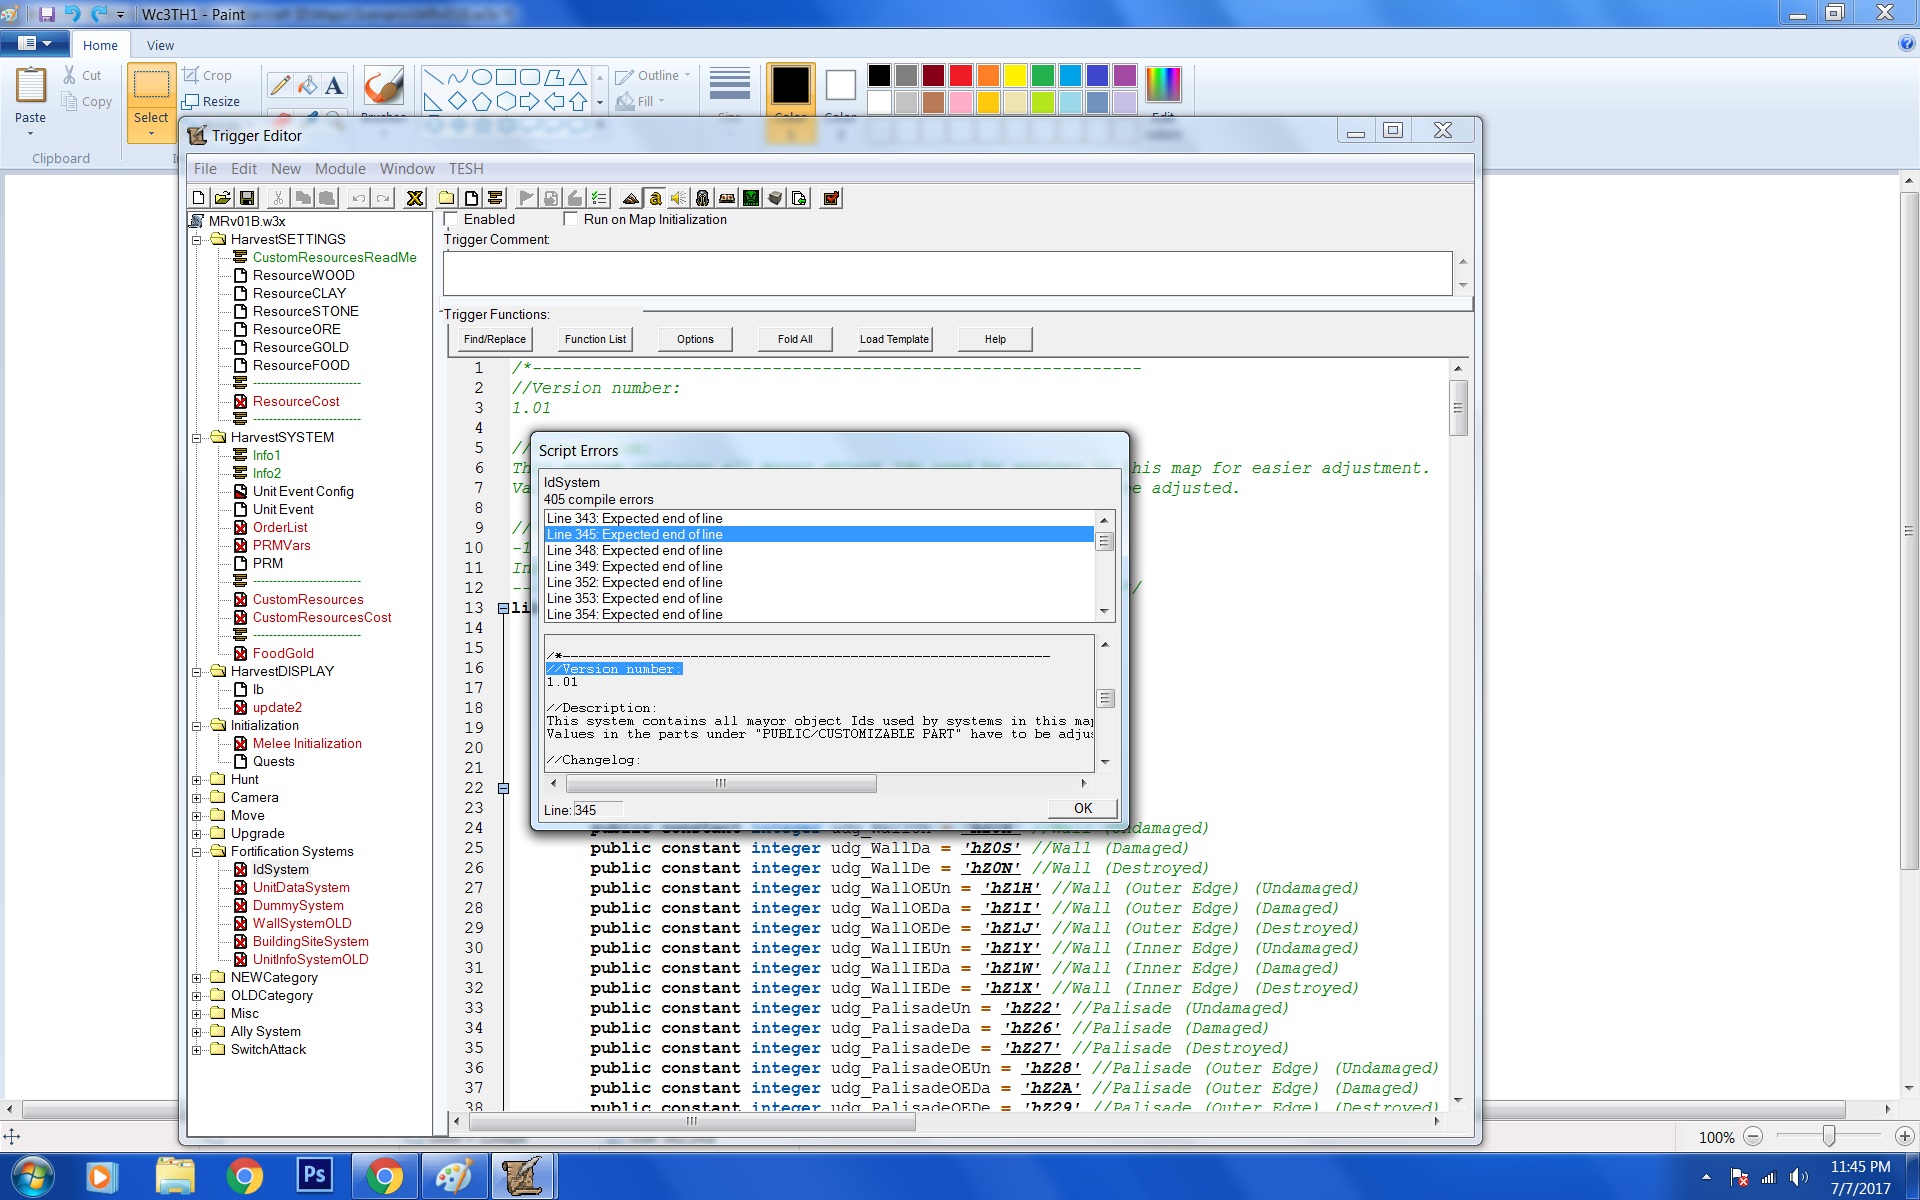Expand the Camera folder
Viewport: 1920px width, 1200px height.
coord(197,798)
